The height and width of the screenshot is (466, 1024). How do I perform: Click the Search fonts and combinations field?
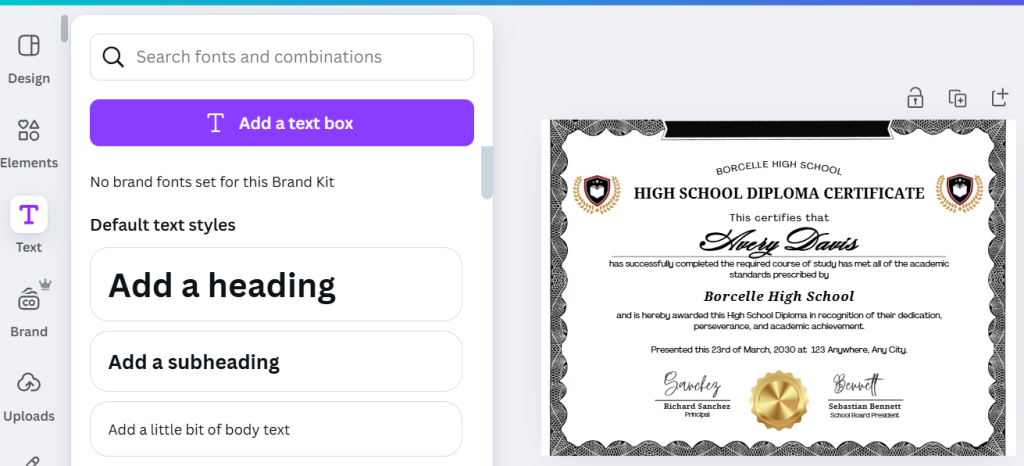(x=295, y=57)
